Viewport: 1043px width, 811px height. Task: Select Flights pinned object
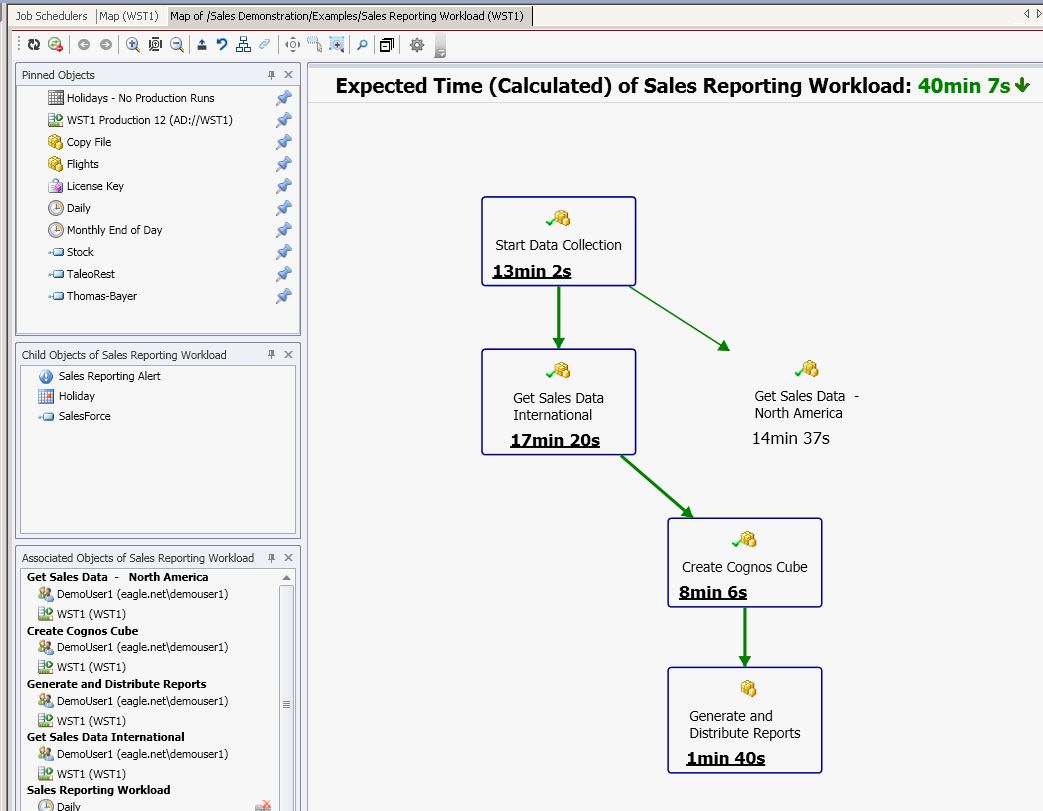pos(82,164)
